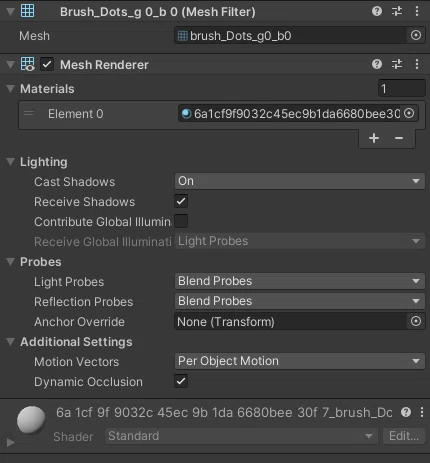Open Motion Vectors dropdown
Image resolution: width=430 pixels, height=463 pixels.
[300, 361]
